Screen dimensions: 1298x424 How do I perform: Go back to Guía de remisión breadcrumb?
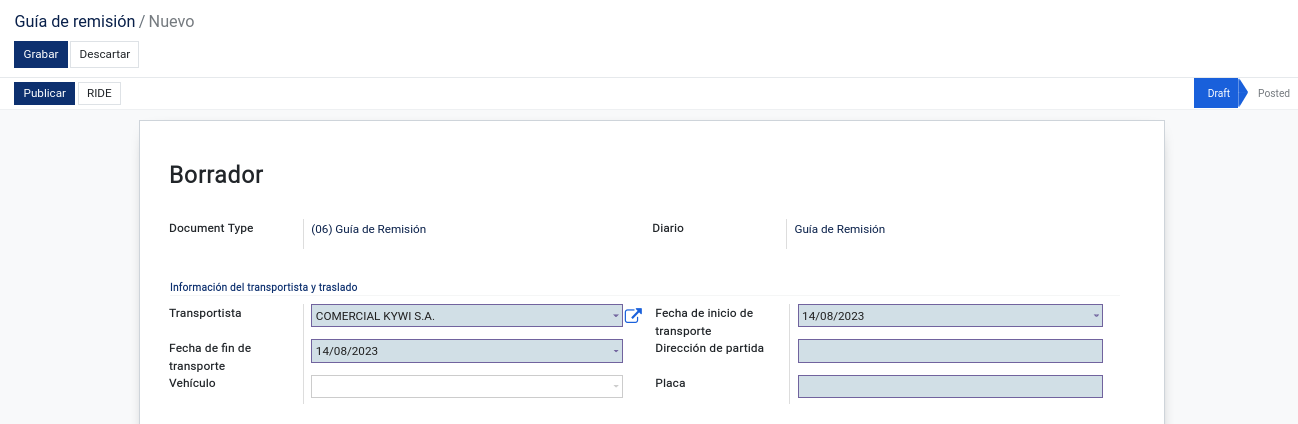pos(75,20)
